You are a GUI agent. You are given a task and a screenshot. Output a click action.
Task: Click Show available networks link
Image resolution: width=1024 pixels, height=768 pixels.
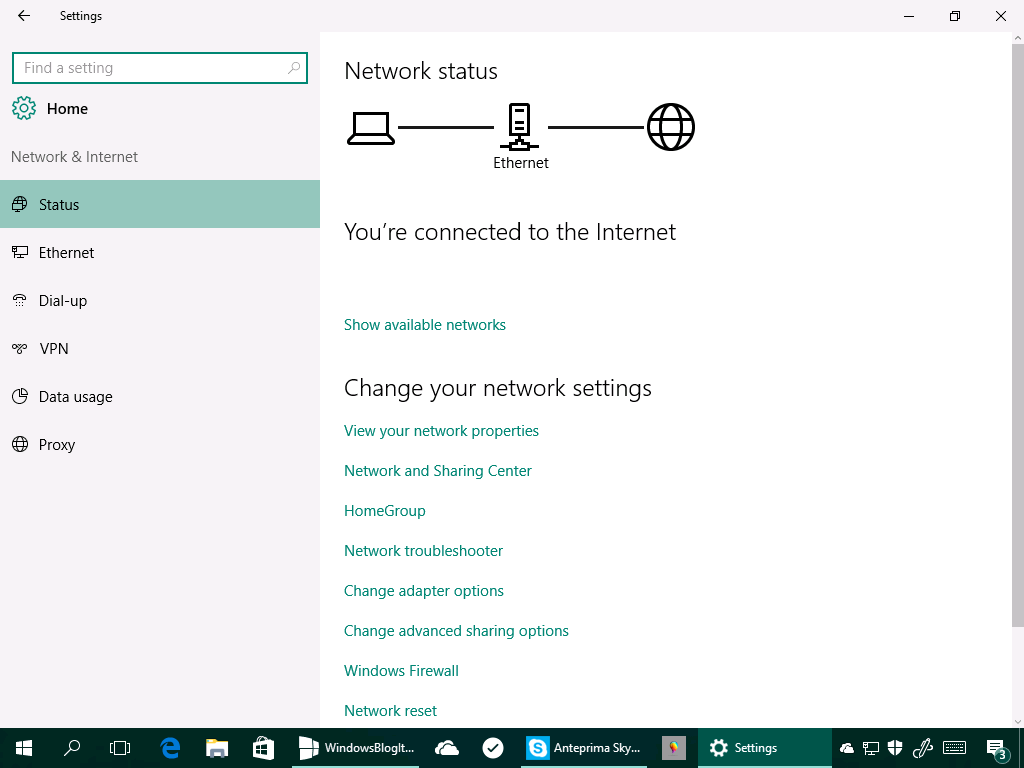424,325
